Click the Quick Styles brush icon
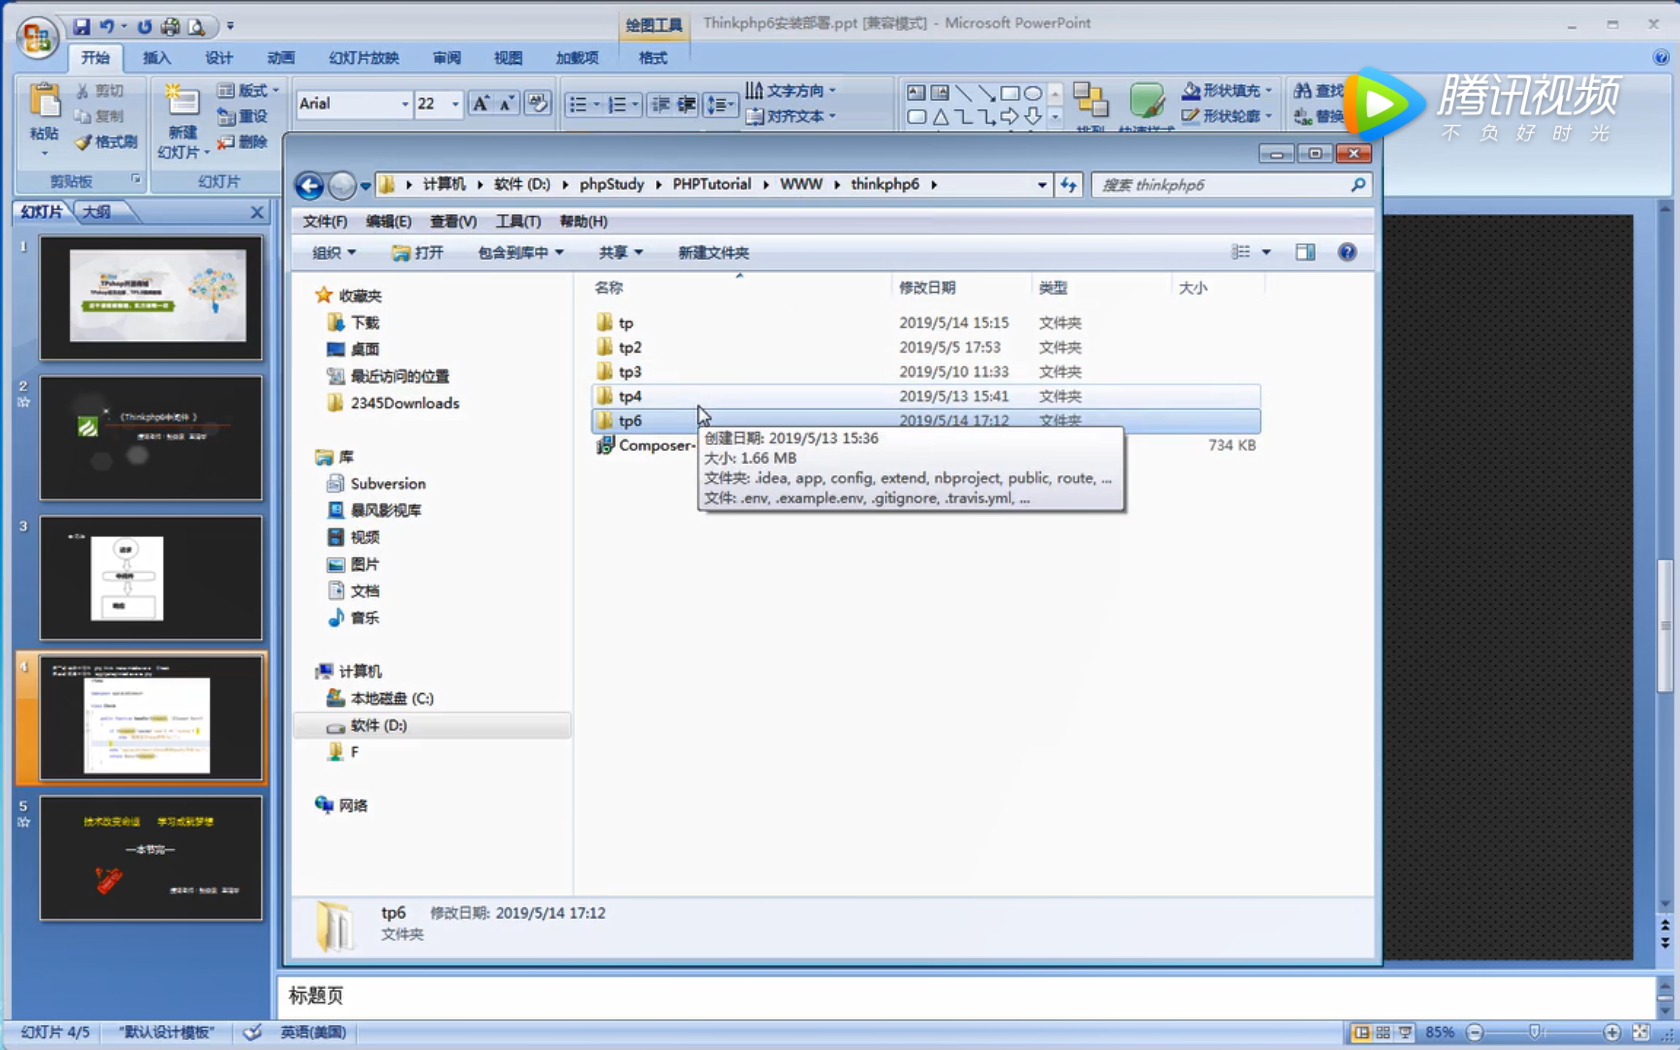This screenshot has height=1050, width=1680. click(x=1147, y=102)
